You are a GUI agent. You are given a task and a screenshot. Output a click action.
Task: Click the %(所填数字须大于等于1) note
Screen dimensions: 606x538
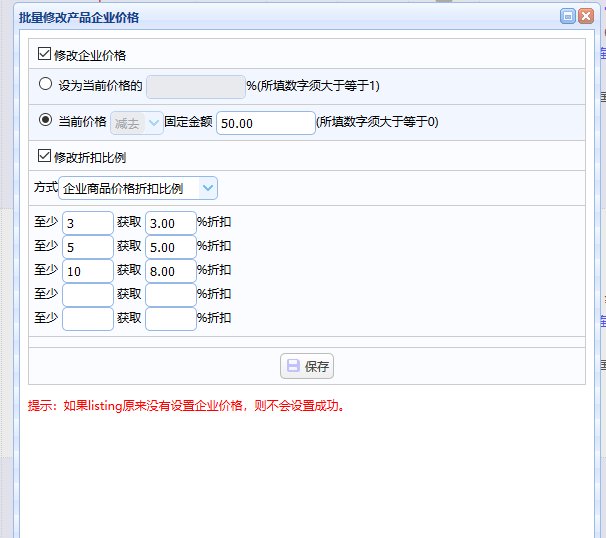pyautogui.click(x=313, y=85)
